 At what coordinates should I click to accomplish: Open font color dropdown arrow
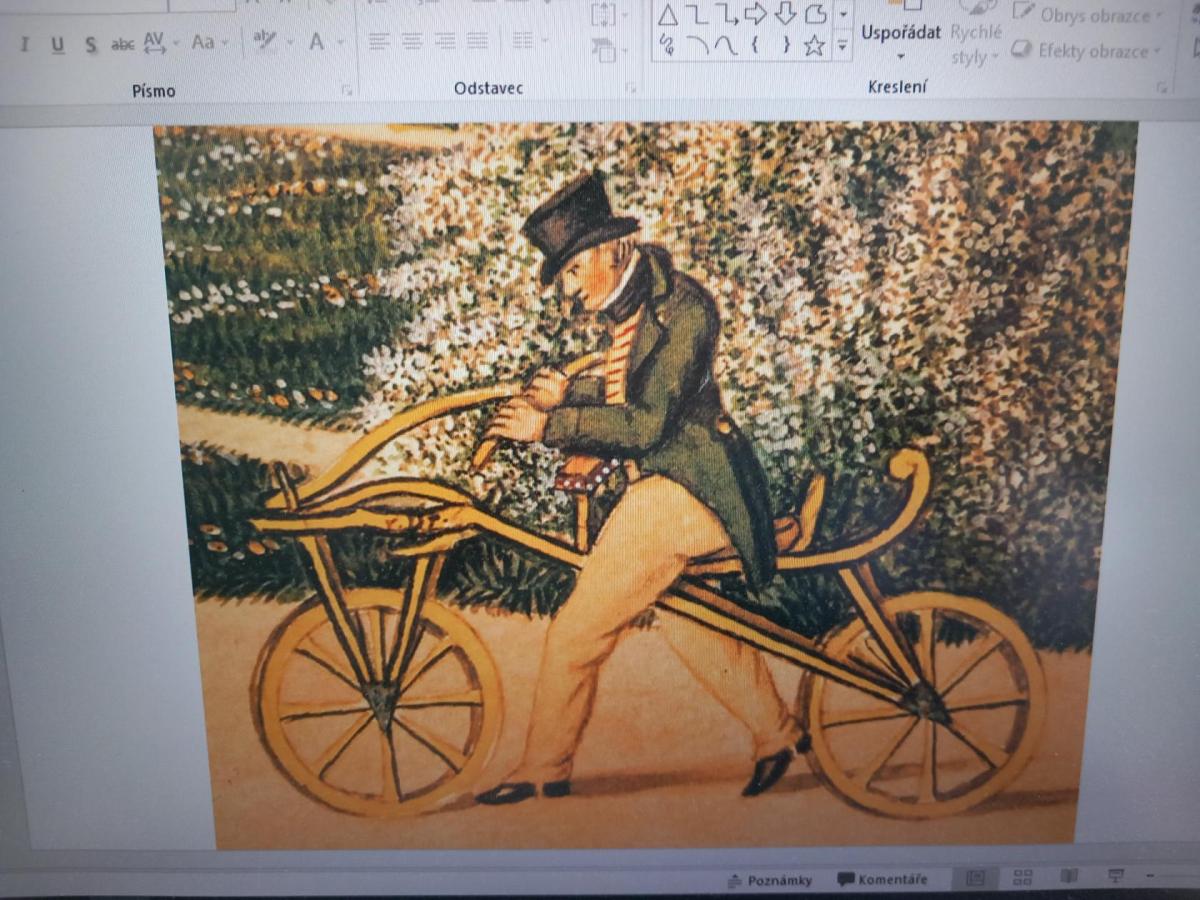click(342, 43)
